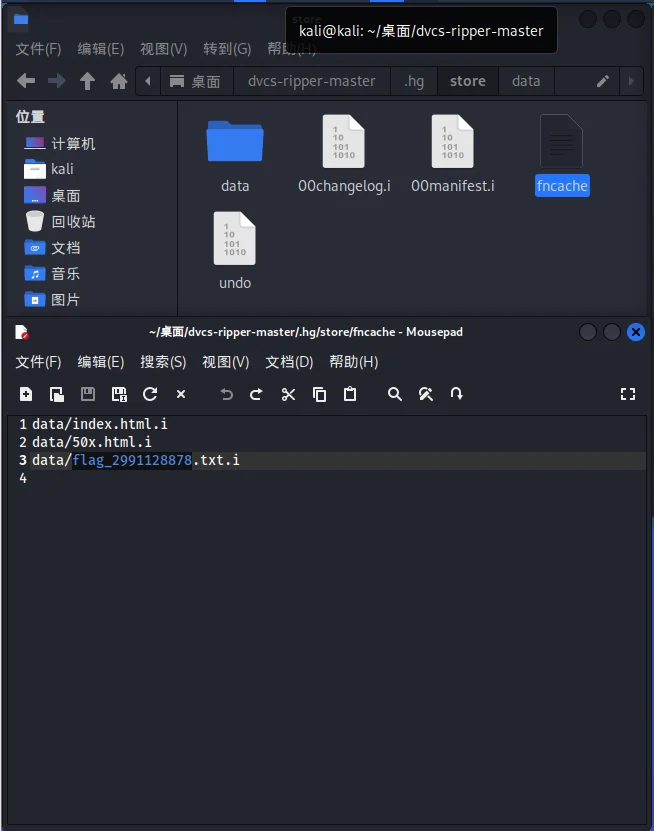The width and height of the screenshot is (654, 831).
Task: Click the Save As icon in Mousepad toolbar
Action: pyautogui.click(x=119, y=394)
